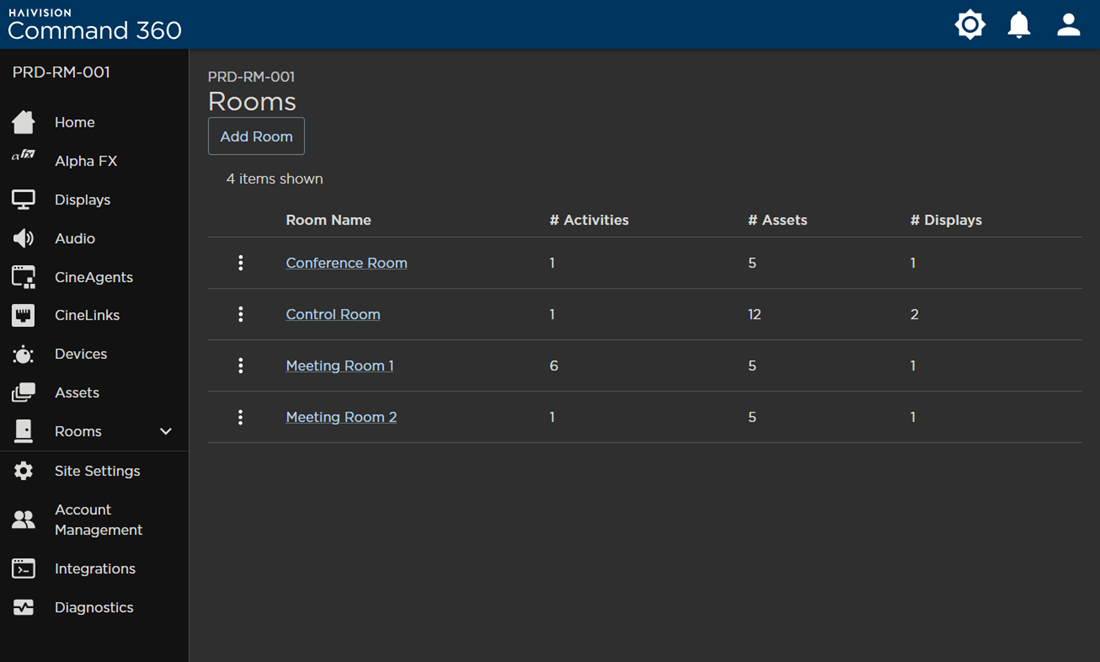Click Meeting Room 1 activities value 6

554,365
